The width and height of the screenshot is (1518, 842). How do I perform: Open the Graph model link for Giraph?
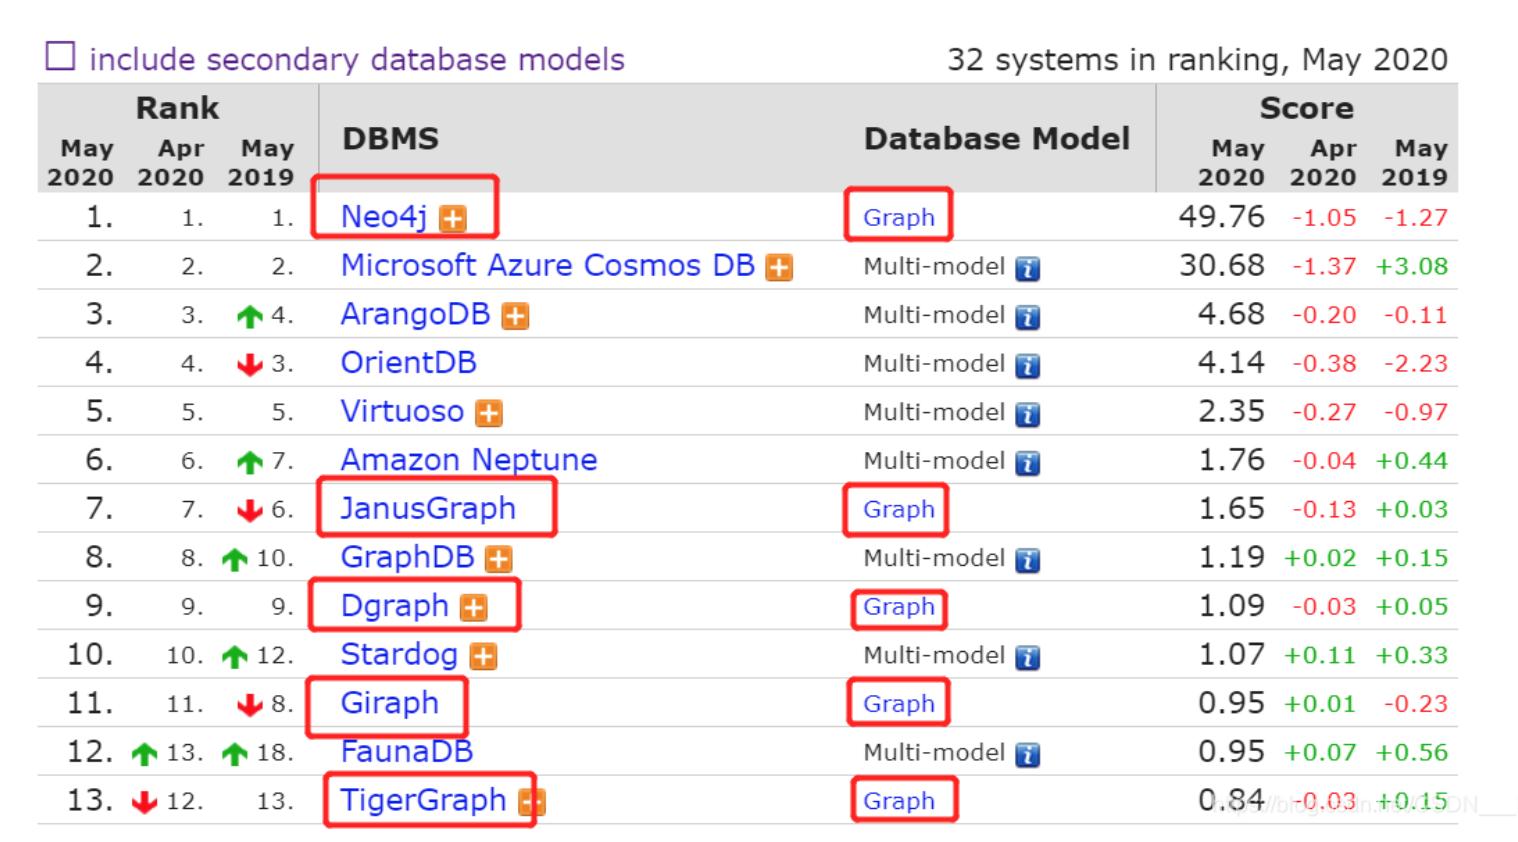click(x=899, y=703)
